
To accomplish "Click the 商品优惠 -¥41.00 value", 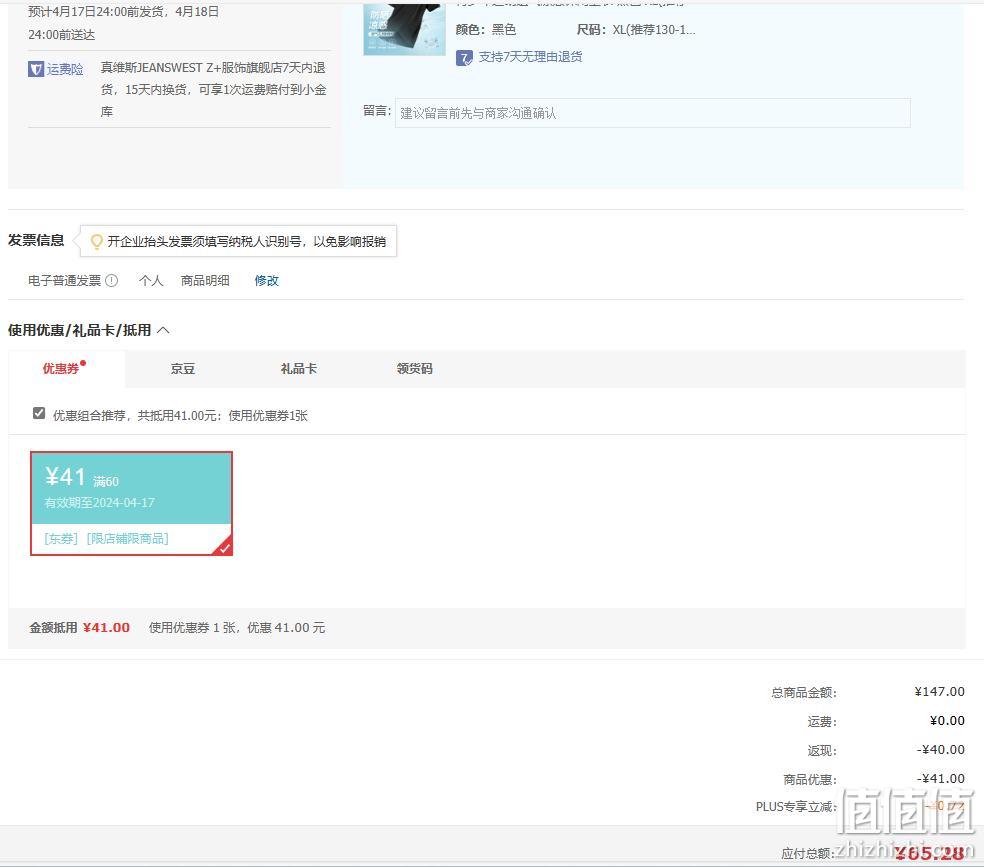I will (x=940, y=778).
